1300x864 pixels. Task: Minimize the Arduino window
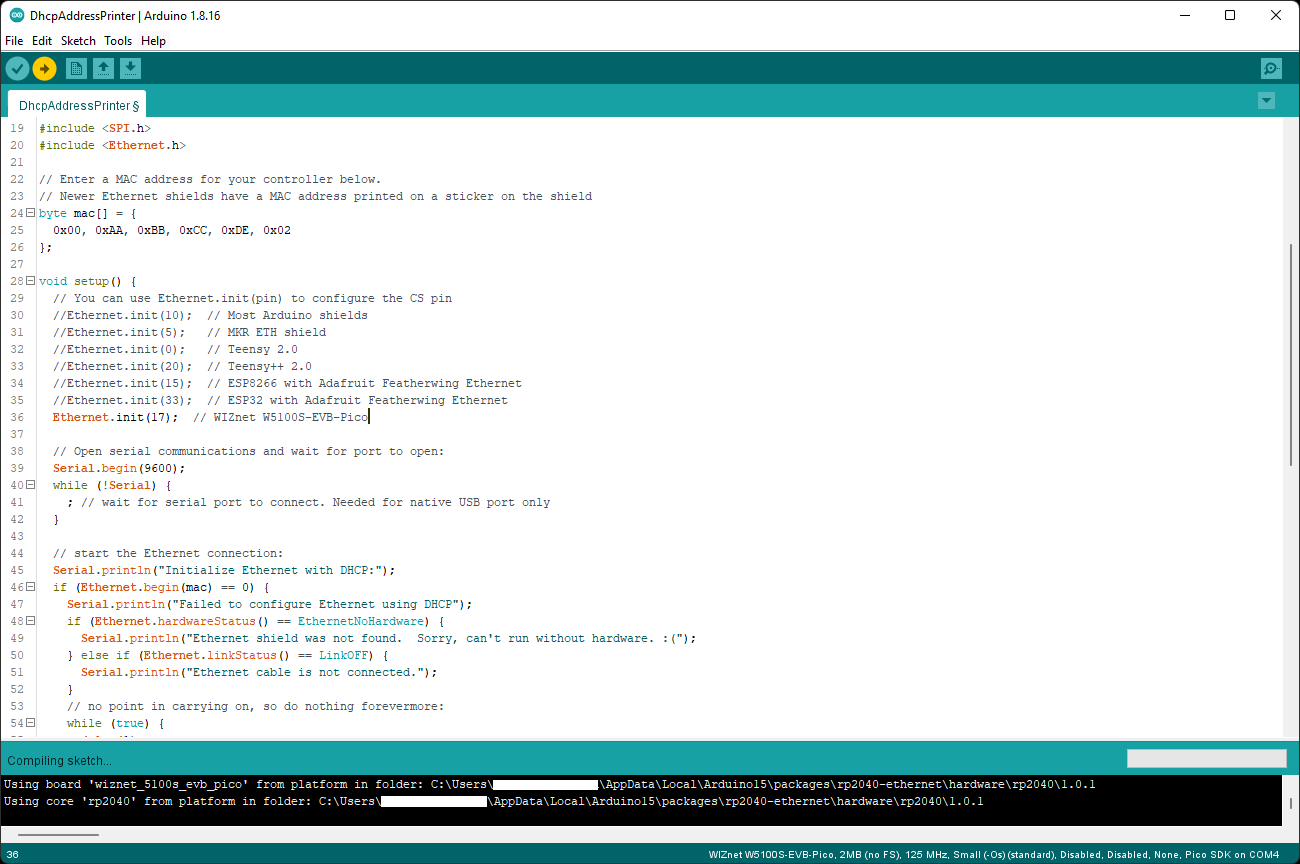pyautogui.click(x=1185, y=15)
